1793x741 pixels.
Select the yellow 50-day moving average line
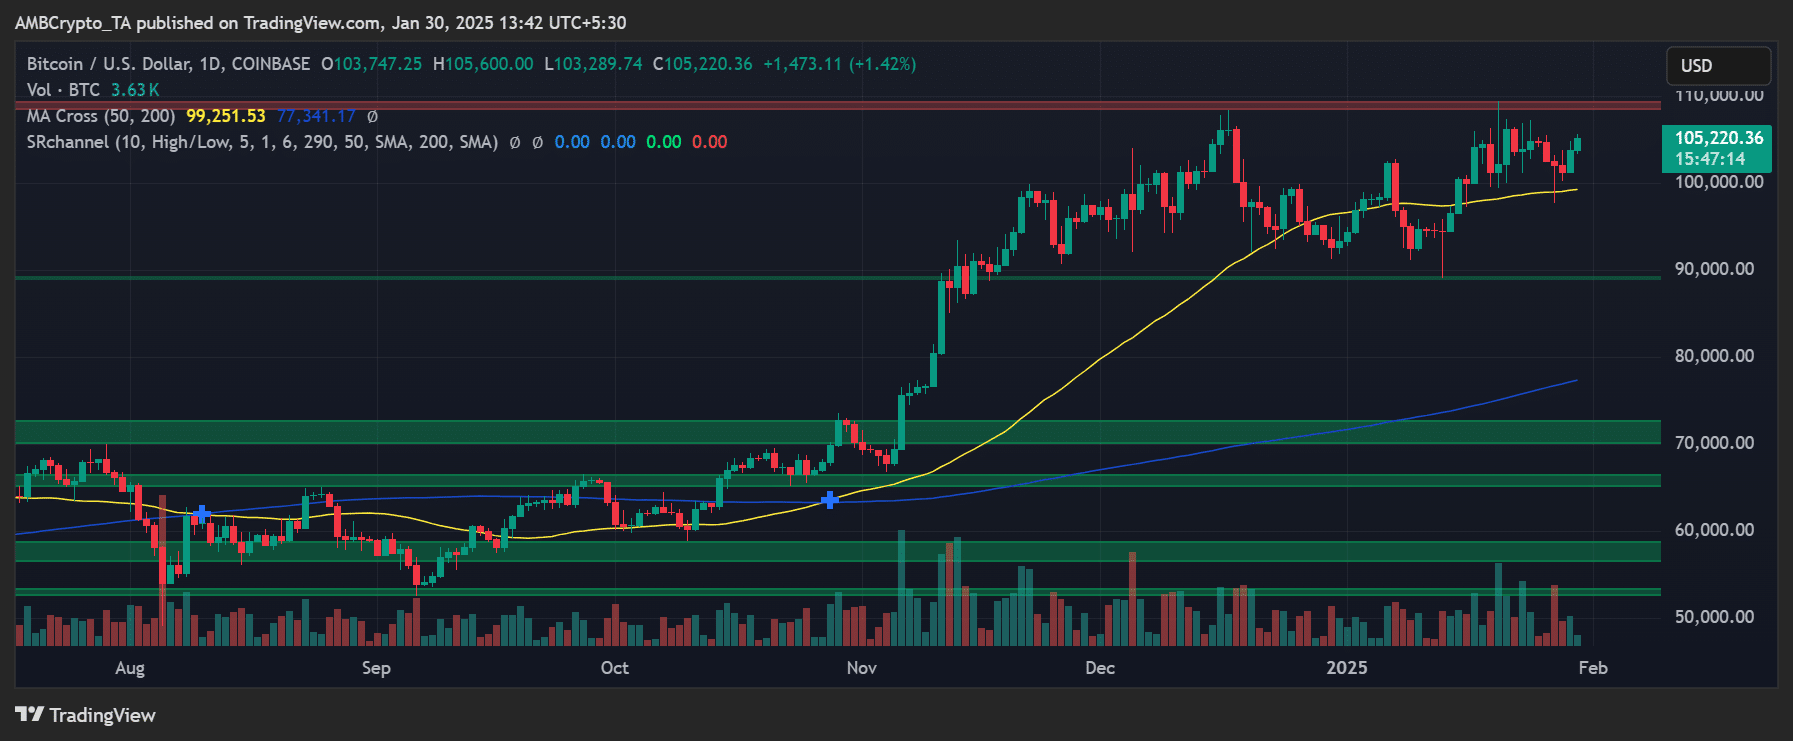1100,358
